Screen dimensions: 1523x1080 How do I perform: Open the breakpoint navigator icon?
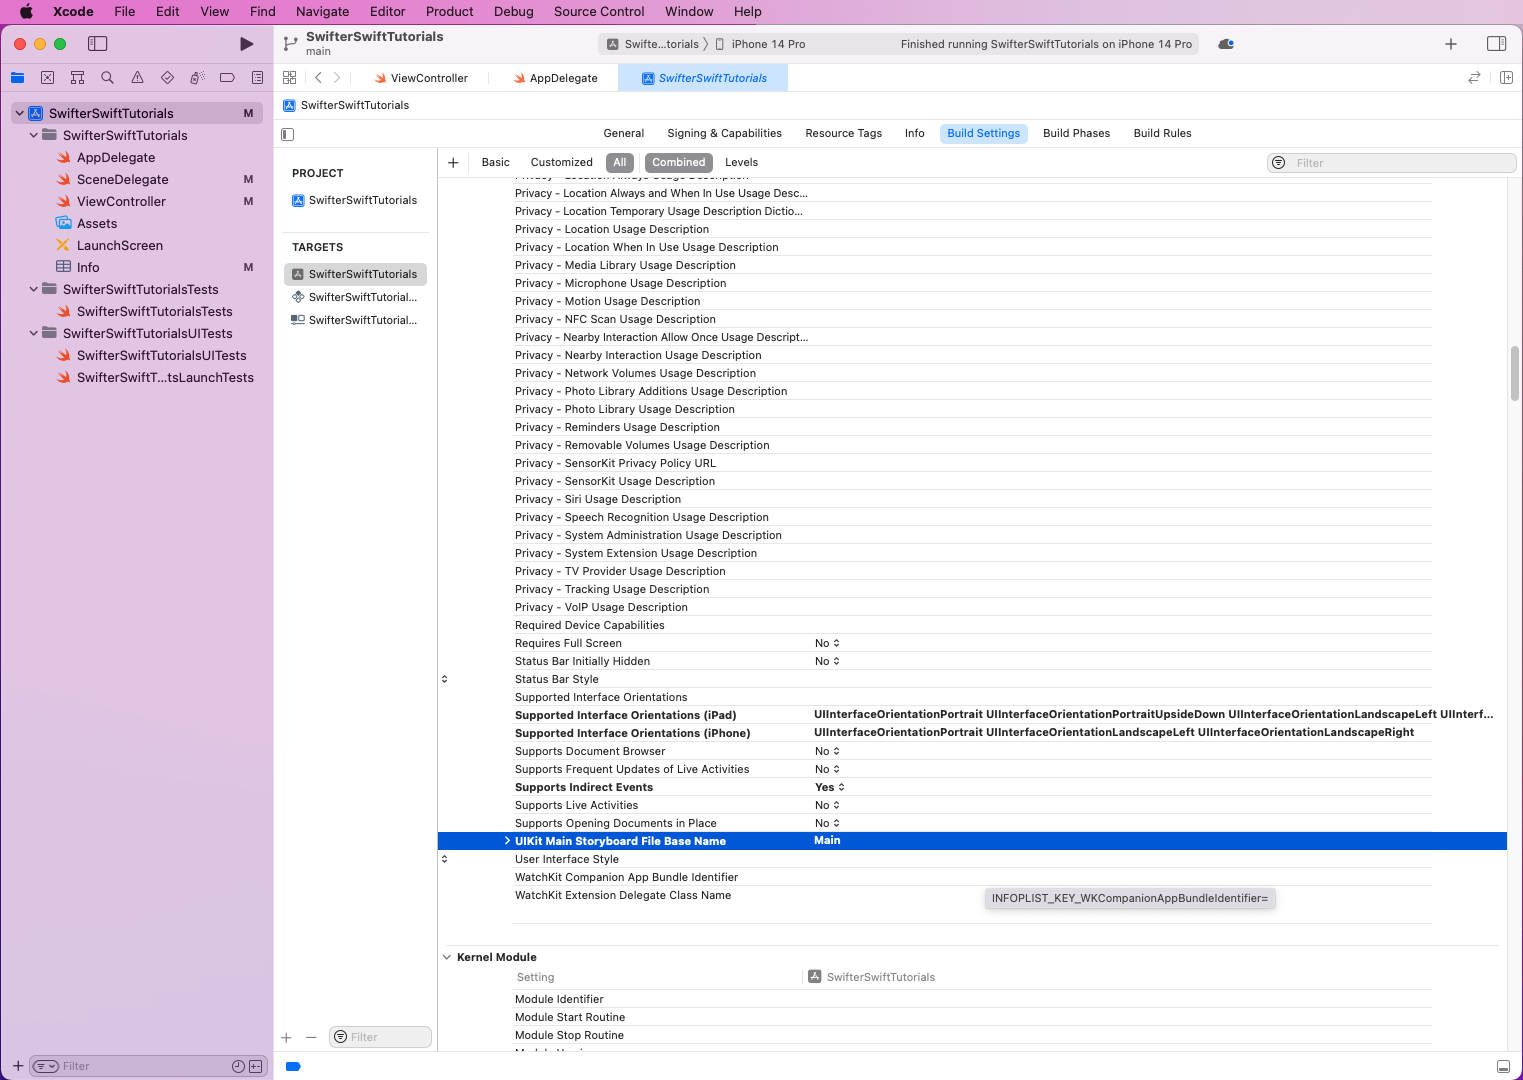point(227,78)
